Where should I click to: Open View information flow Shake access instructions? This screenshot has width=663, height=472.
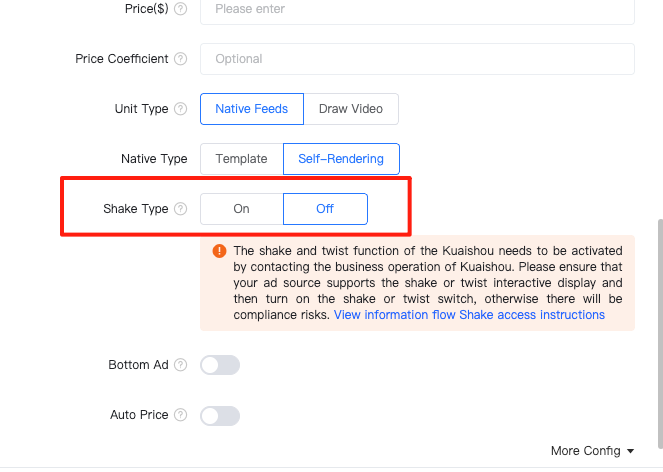point(469,315)
